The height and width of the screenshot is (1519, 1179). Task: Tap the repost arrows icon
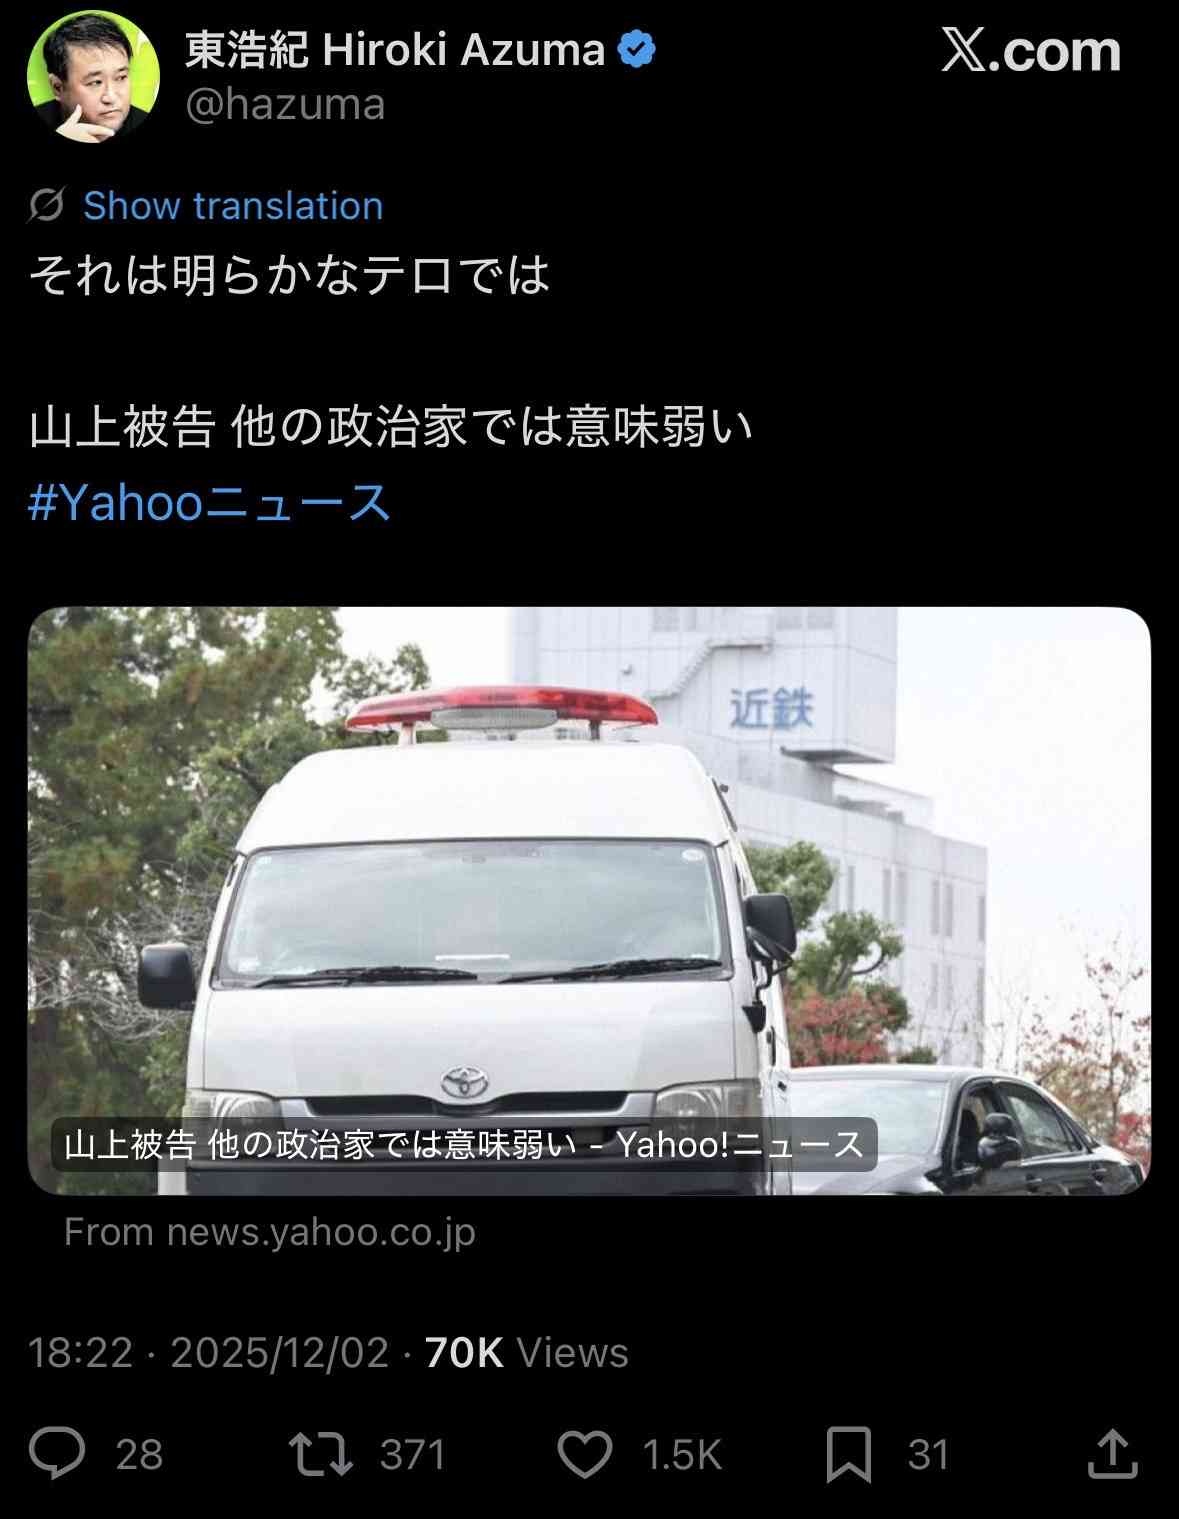(x=320, y=1454)
